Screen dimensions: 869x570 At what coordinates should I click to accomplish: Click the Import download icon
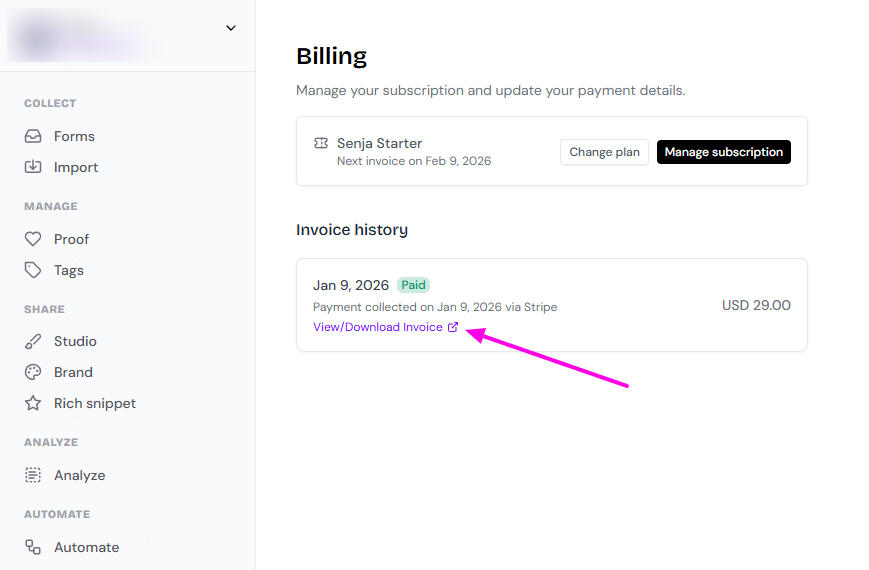click(x=33, y=167)
